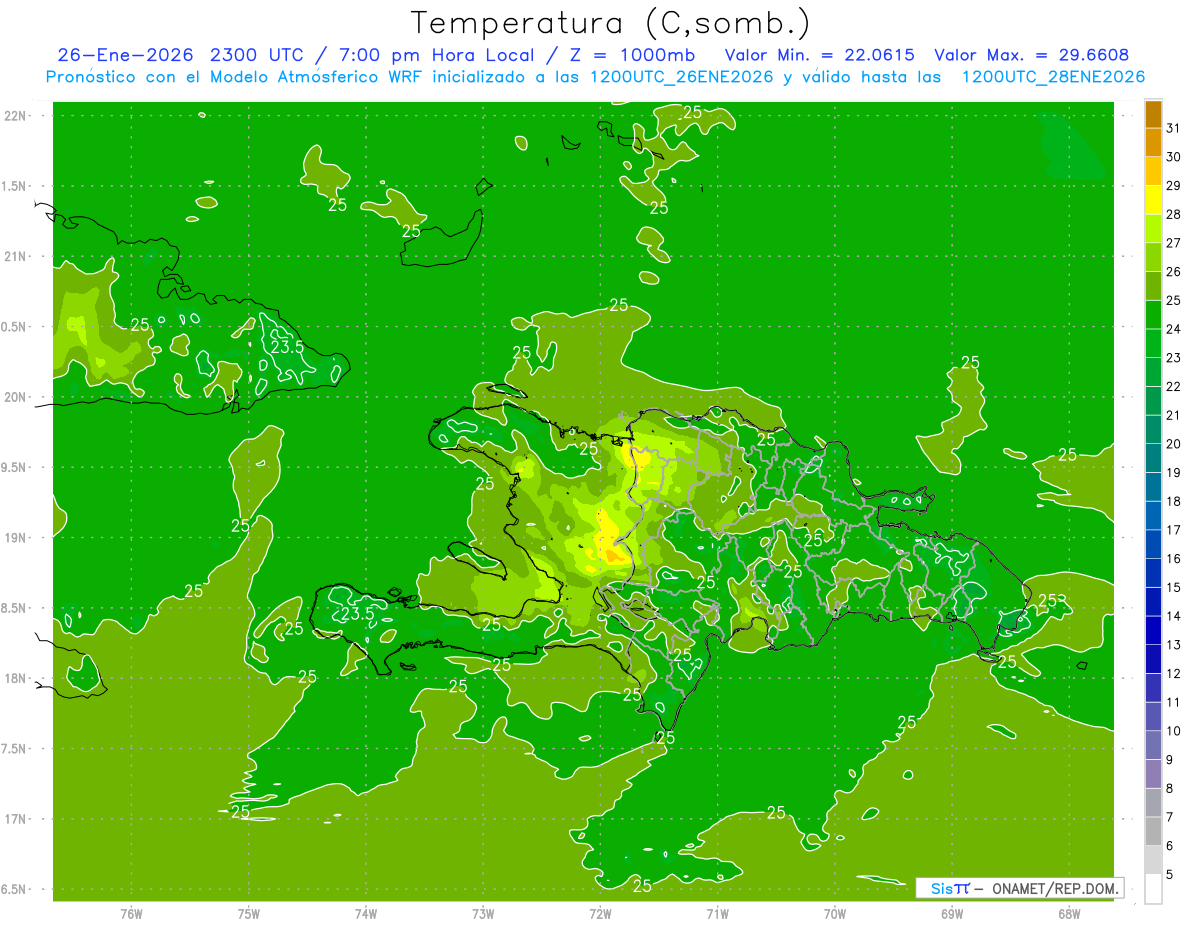Click the legend value "15"
1200x927 pixels.
click(1174, 588)
